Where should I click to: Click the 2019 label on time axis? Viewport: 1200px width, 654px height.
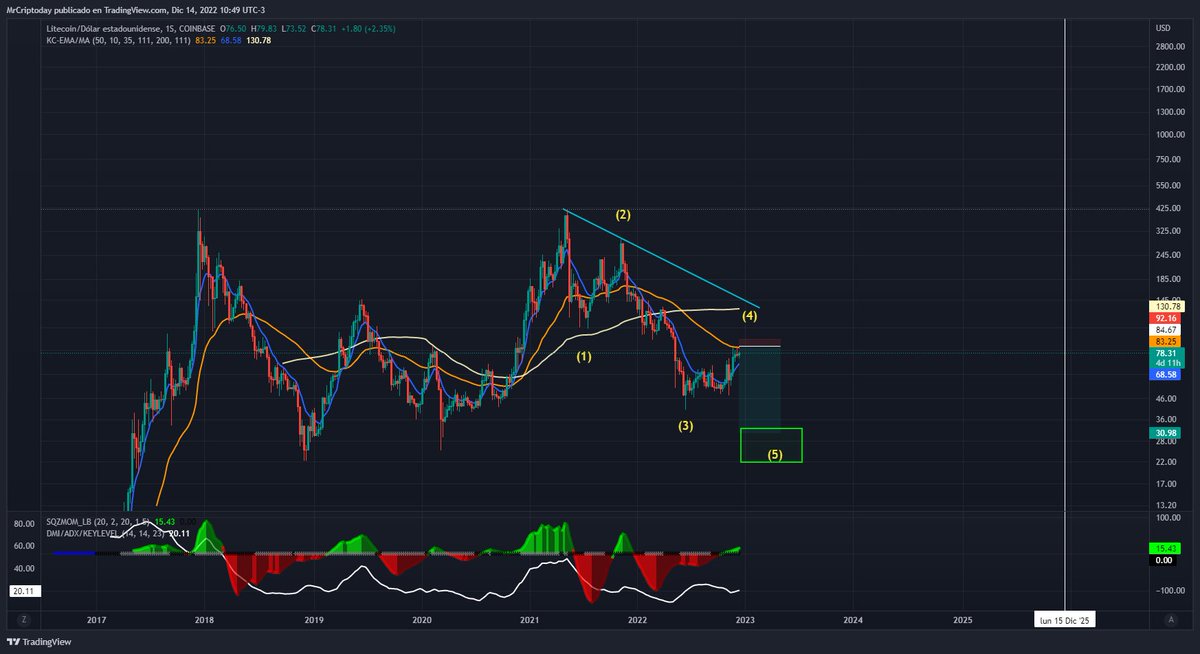click(x=313, y=620)
